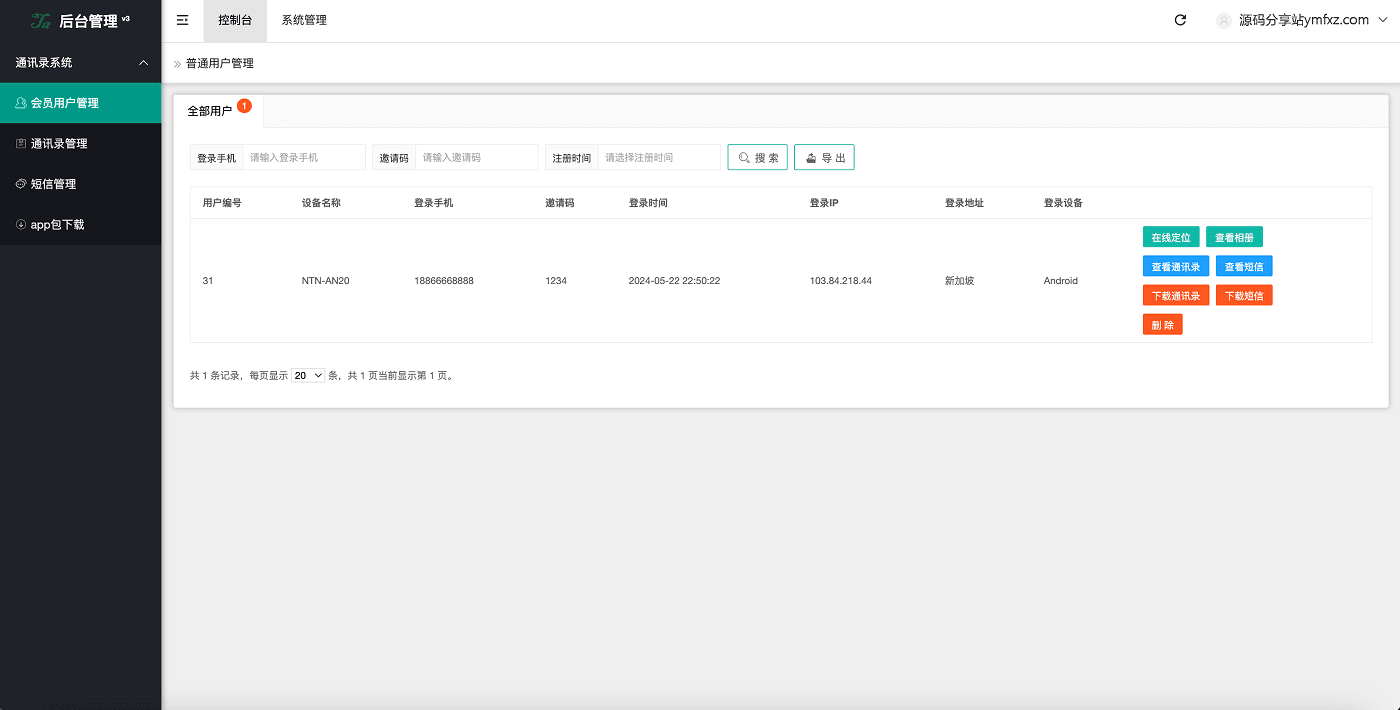This screenshot has width=1400, height=710.
Task: Select the 全部用户 tab
Action: (x=218, y=111)
